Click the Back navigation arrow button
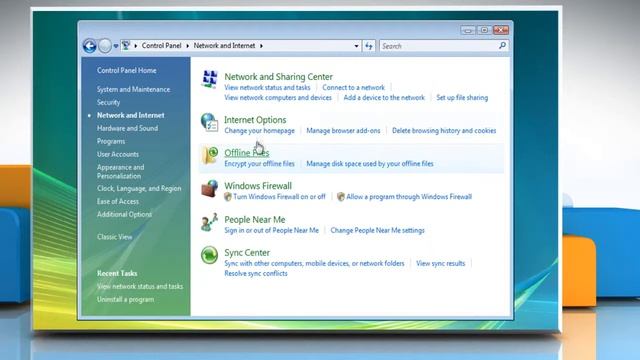 click(89, 46)
